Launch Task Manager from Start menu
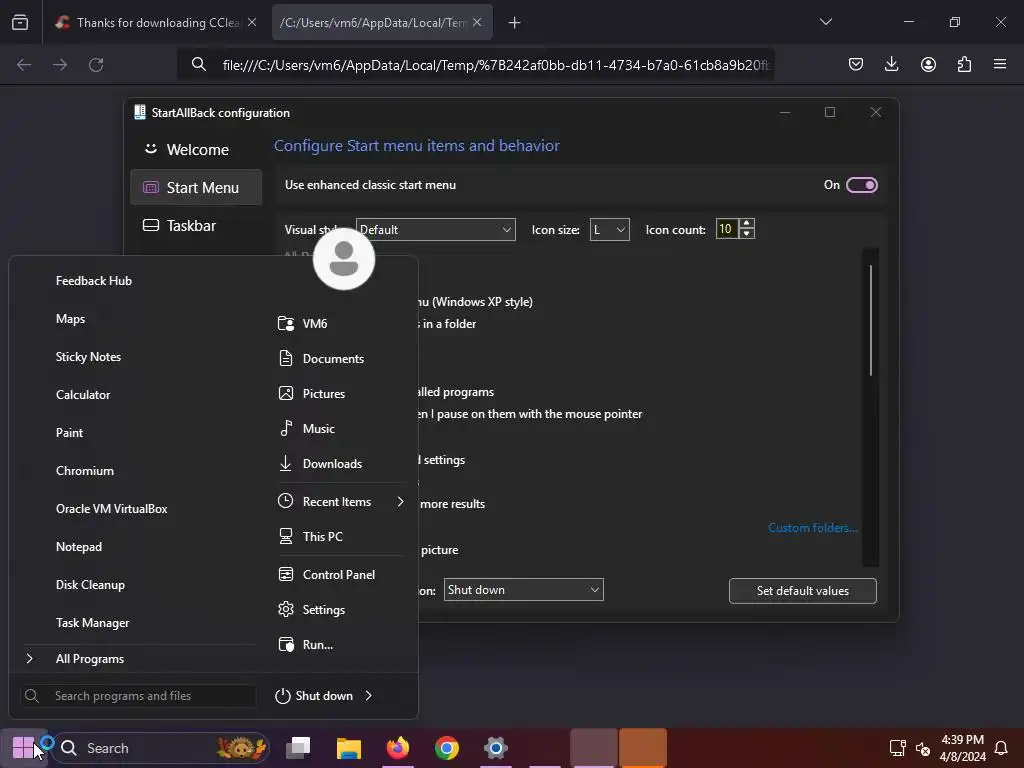The width and height of the screenshot is (1024, 768). (x=92, y=623)
